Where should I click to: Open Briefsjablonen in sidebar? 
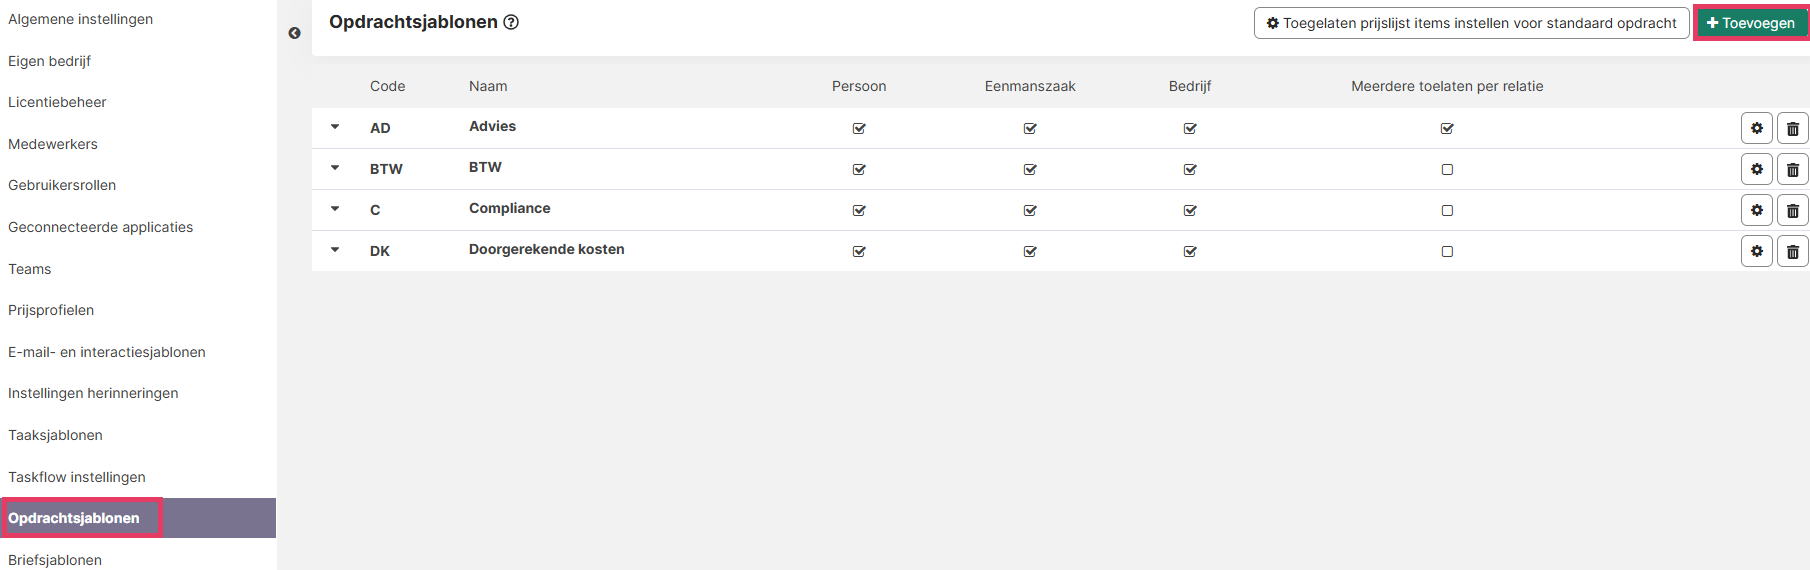(55, 560)
